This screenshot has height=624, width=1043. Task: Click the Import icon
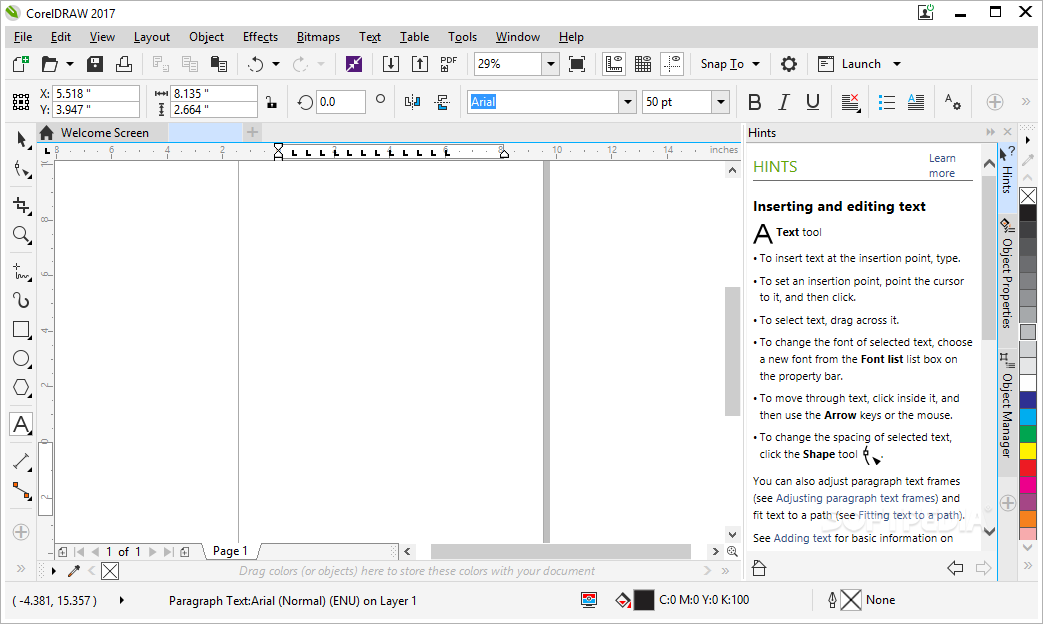point(390,64)
